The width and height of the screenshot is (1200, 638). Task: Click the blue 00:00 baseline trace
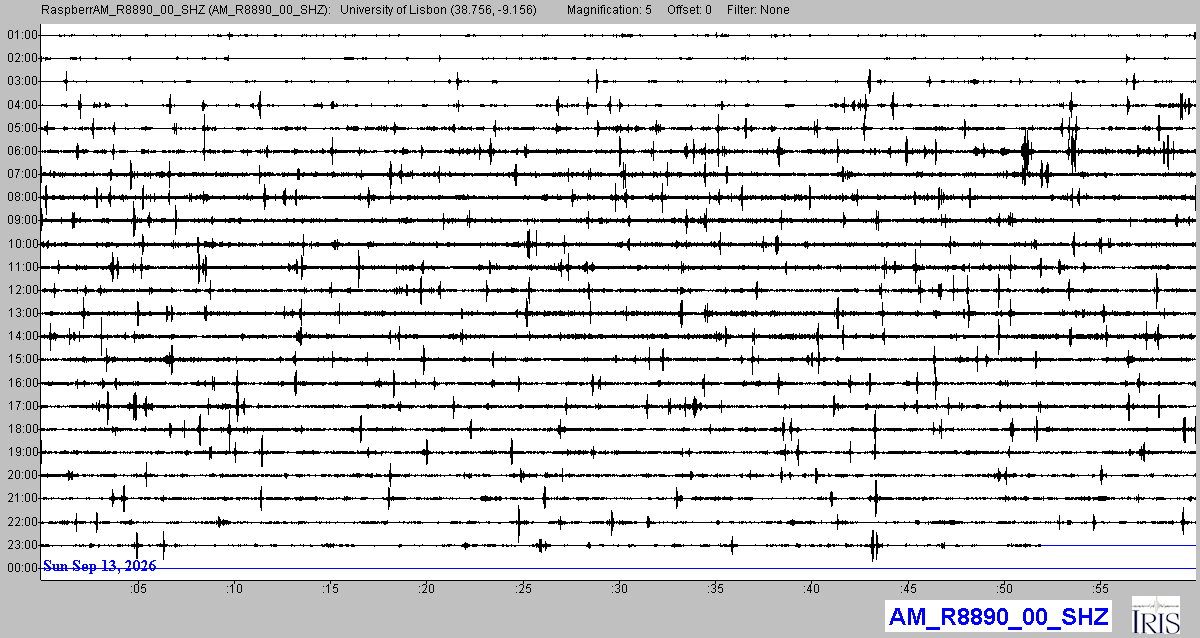tap(618, 570)
